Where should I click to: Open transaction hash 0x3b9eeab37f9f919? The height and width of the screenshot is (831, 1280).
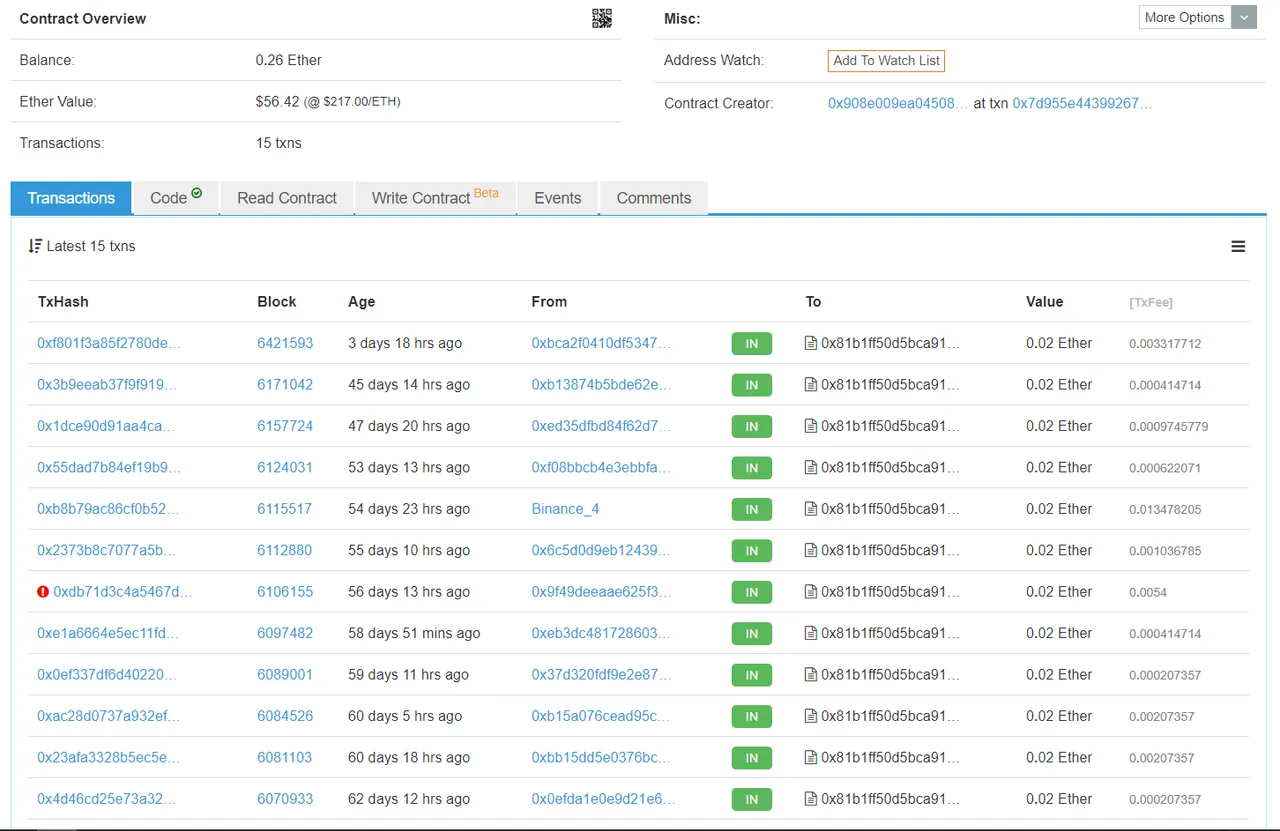pyautogui.click(x=107, y=385)
